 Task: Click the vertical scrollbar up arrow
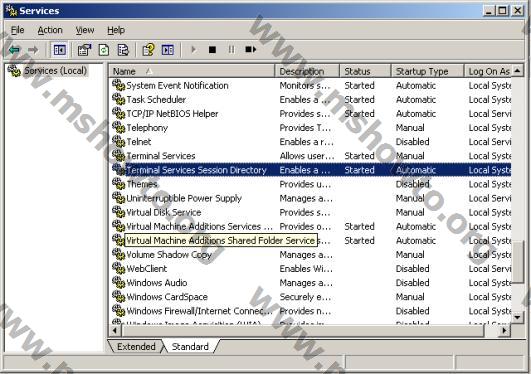click(517, 71)
